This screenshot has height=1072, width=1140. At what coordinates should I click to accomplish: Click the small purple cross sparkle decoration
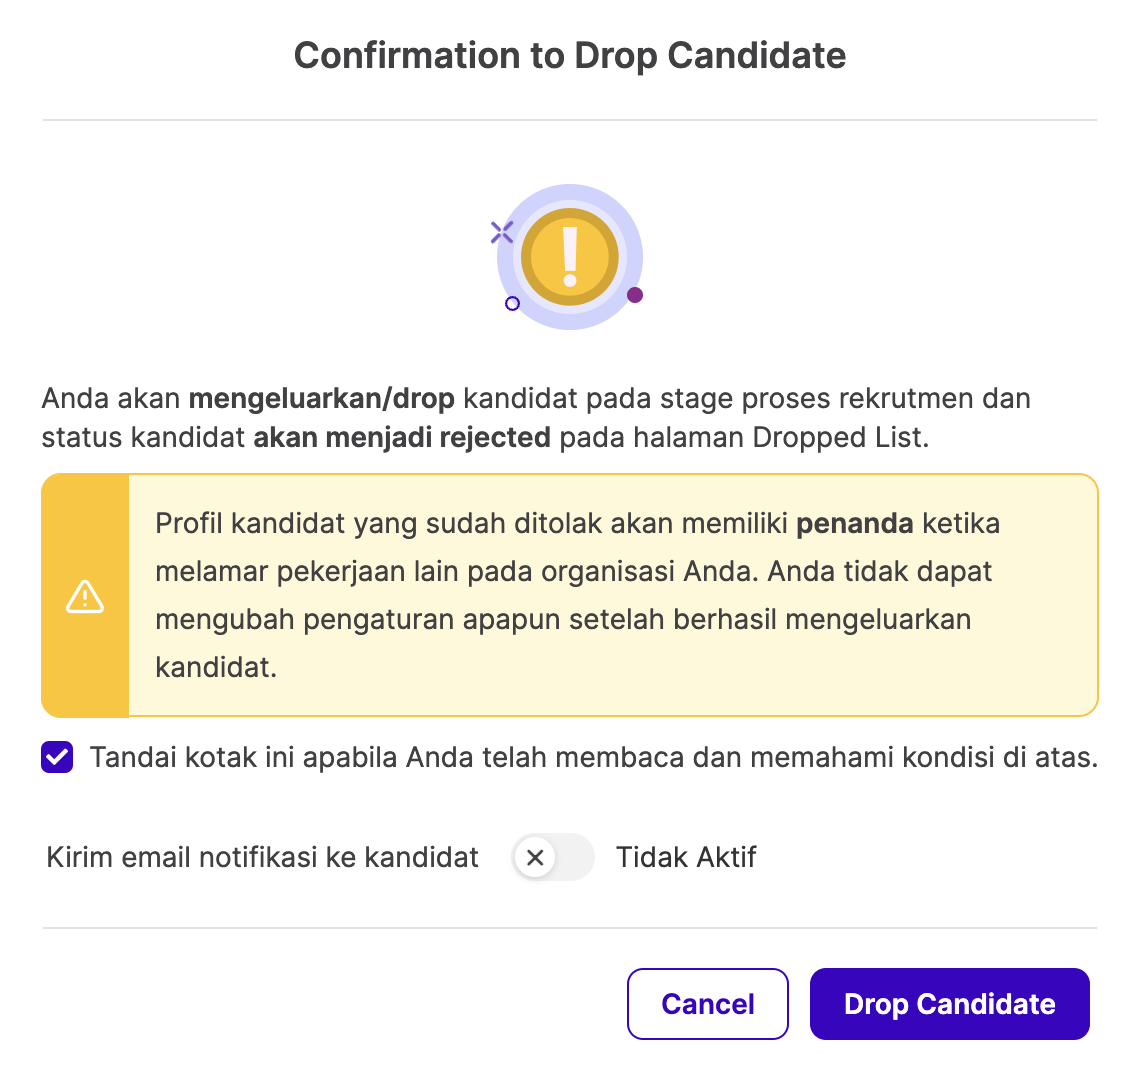click(502, 232)
